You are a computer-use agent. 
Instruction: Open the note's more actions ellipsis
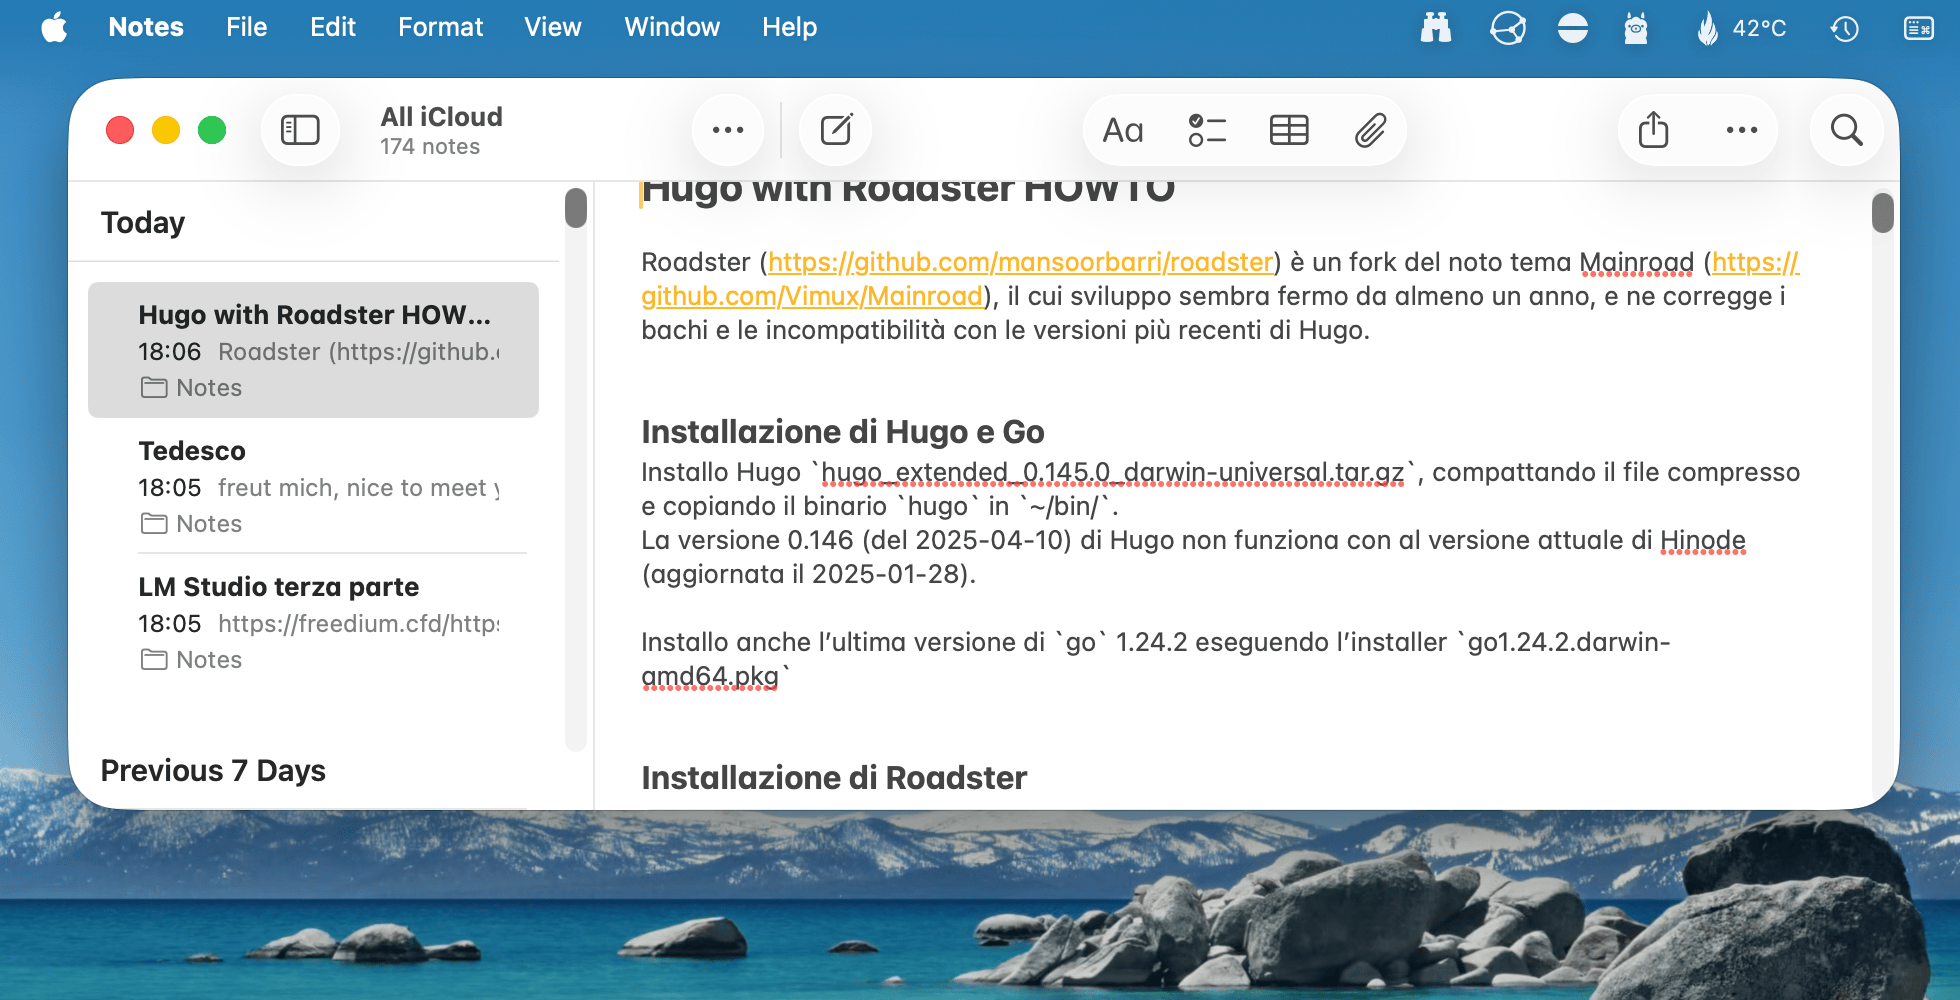1741,130
